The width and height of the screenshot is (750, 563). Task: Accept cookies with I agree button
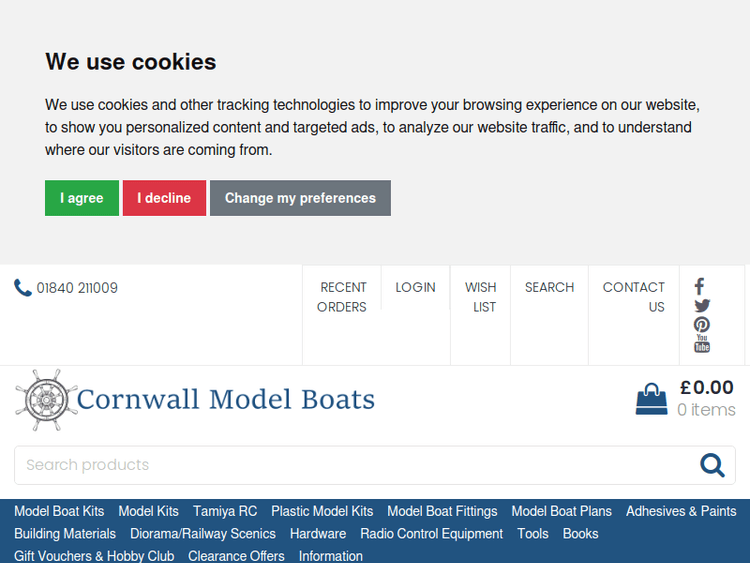[82, 198]
